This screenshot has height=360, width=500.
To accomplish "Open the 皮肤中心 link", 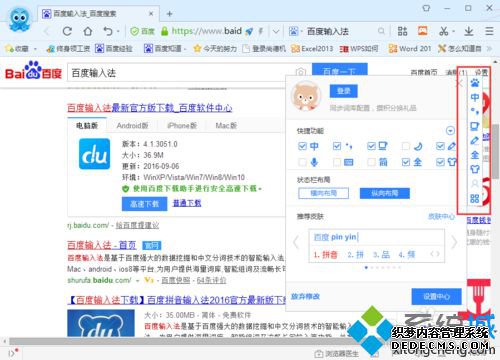I will pyautogui.click(x=441, y=217).
